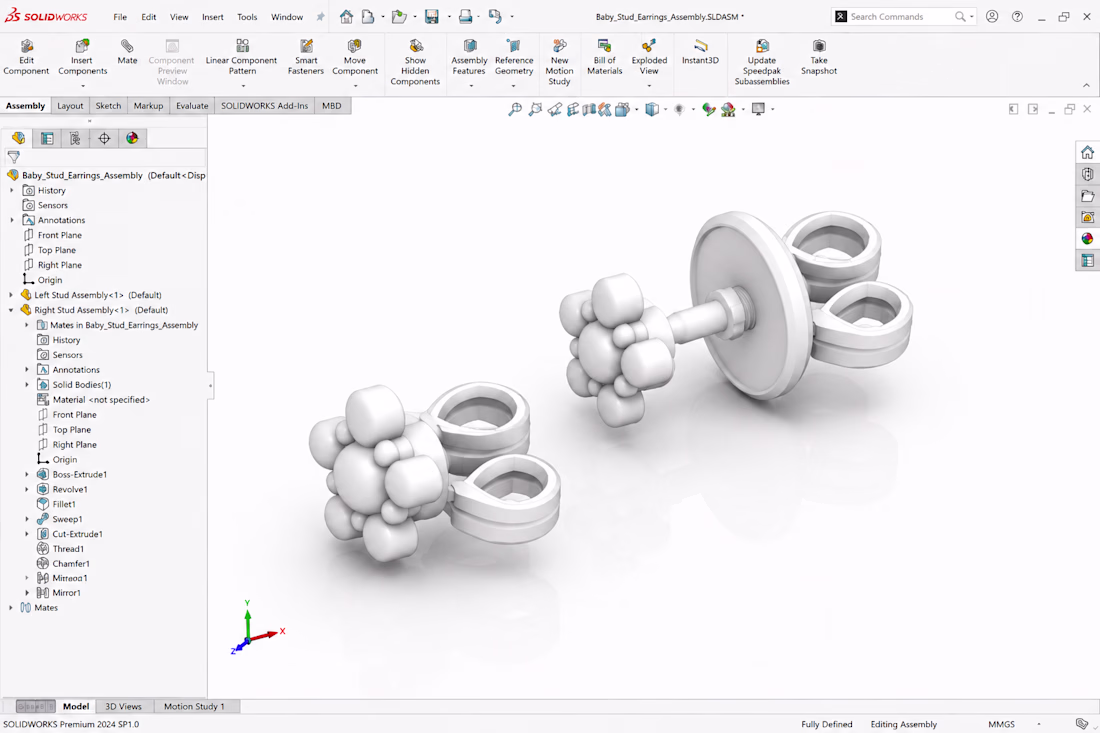Click the Take Snapshot icon
This screenshot has width=1100, height=733.
pyautogui.click(x=819, y=46)
